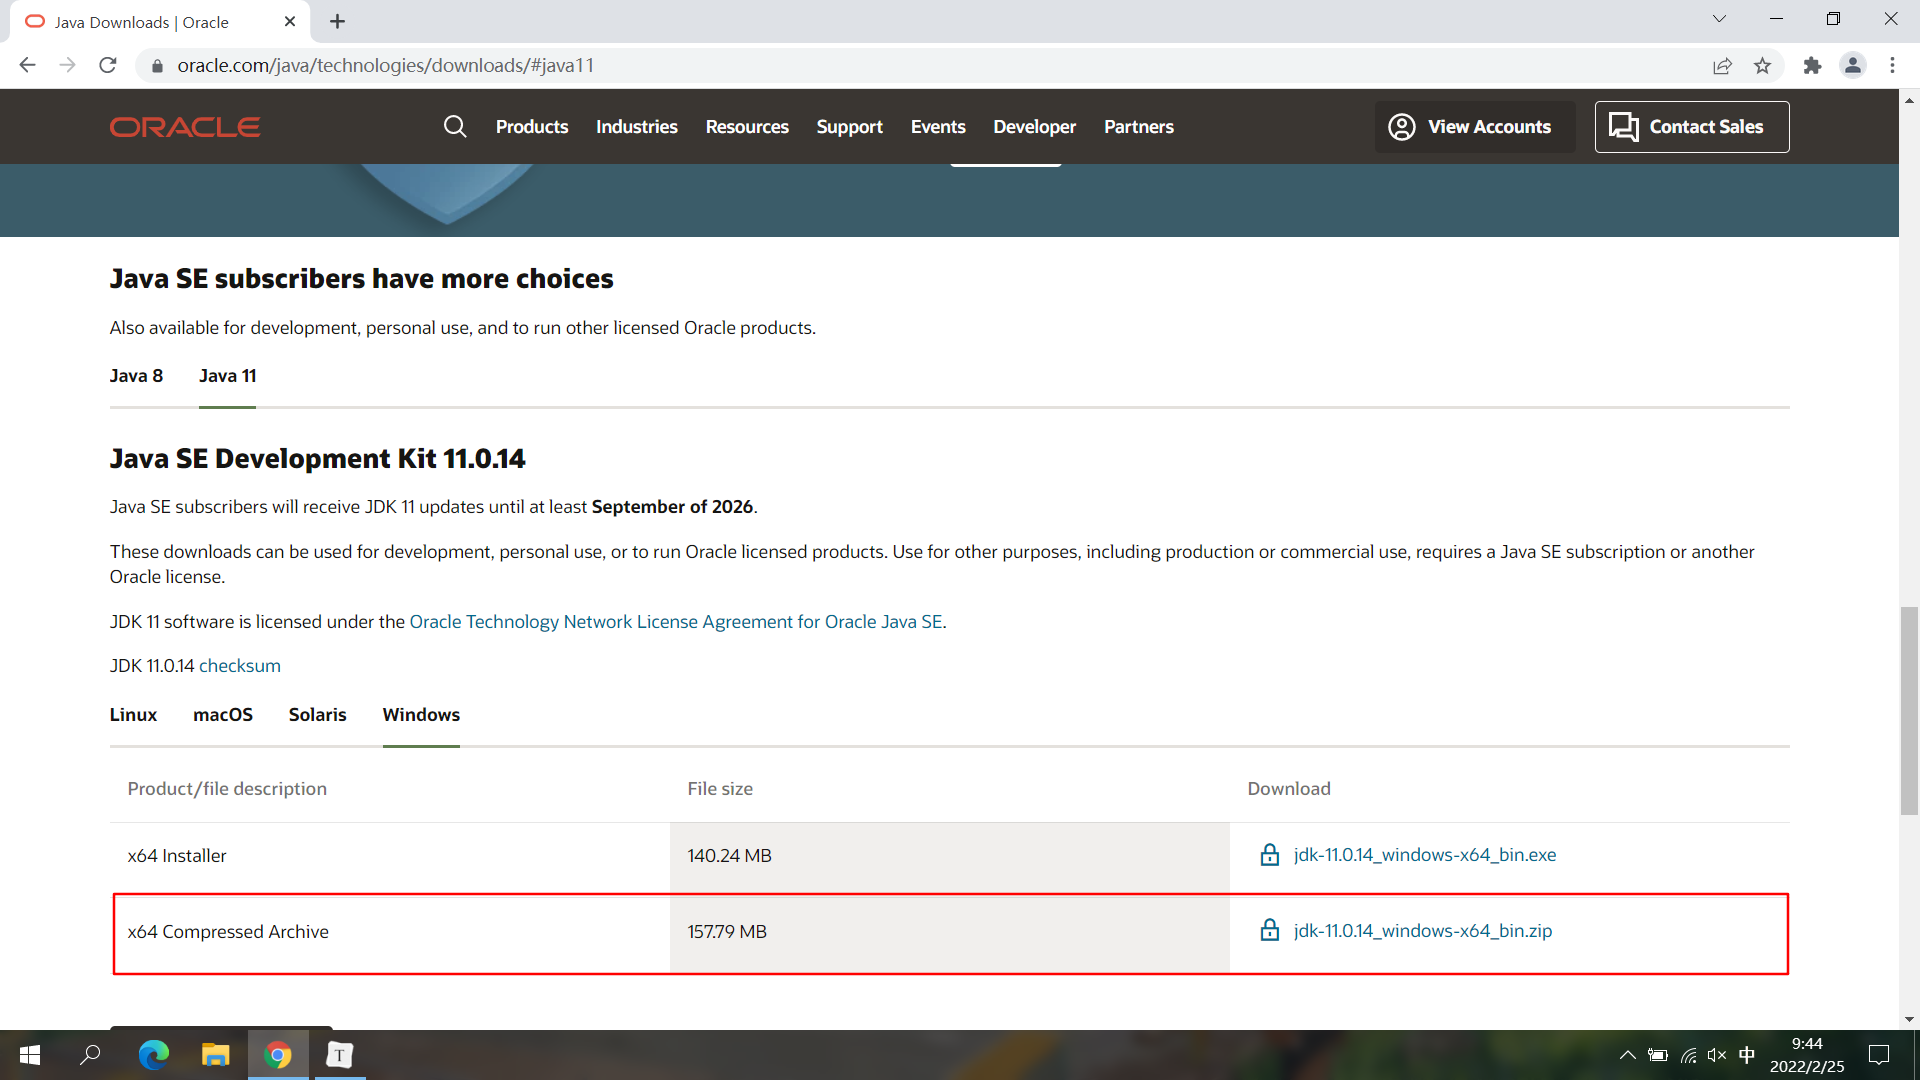
Task: Select the Java 11 tab
Action: pyautogui.click(x=227, y=376)
